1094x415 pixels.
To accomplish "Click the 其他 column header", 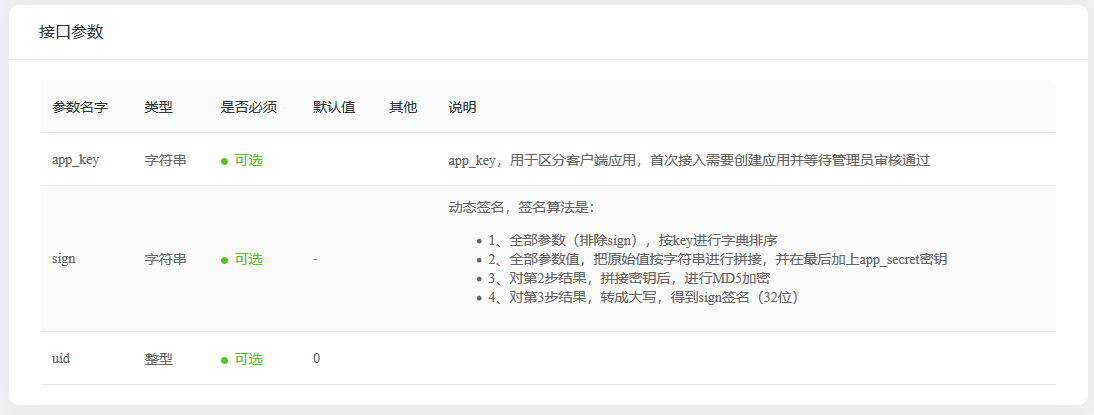I will [402, 107].
